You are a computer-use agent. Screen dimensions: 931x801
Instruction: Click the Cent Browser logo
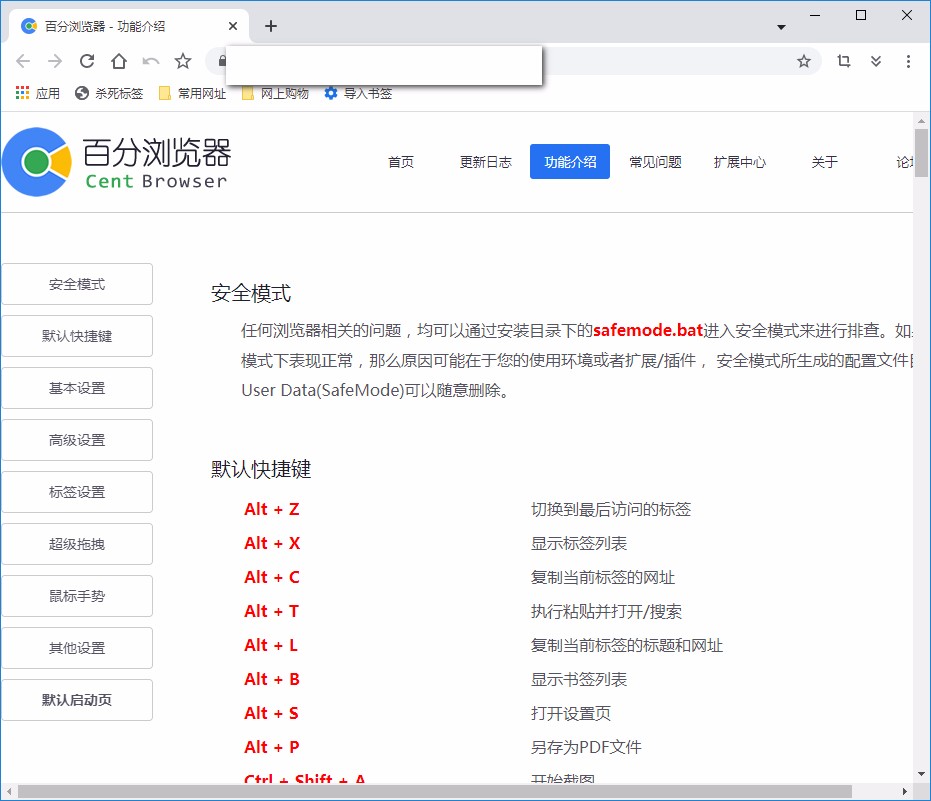click(40, 161)
